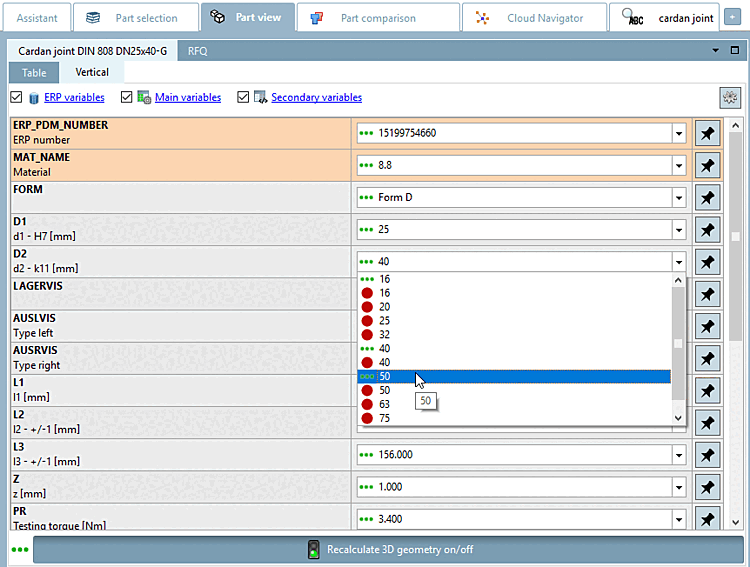Maximize the Cardan joint panel
The height and width of the screenshot is (567, 750).
735,50
